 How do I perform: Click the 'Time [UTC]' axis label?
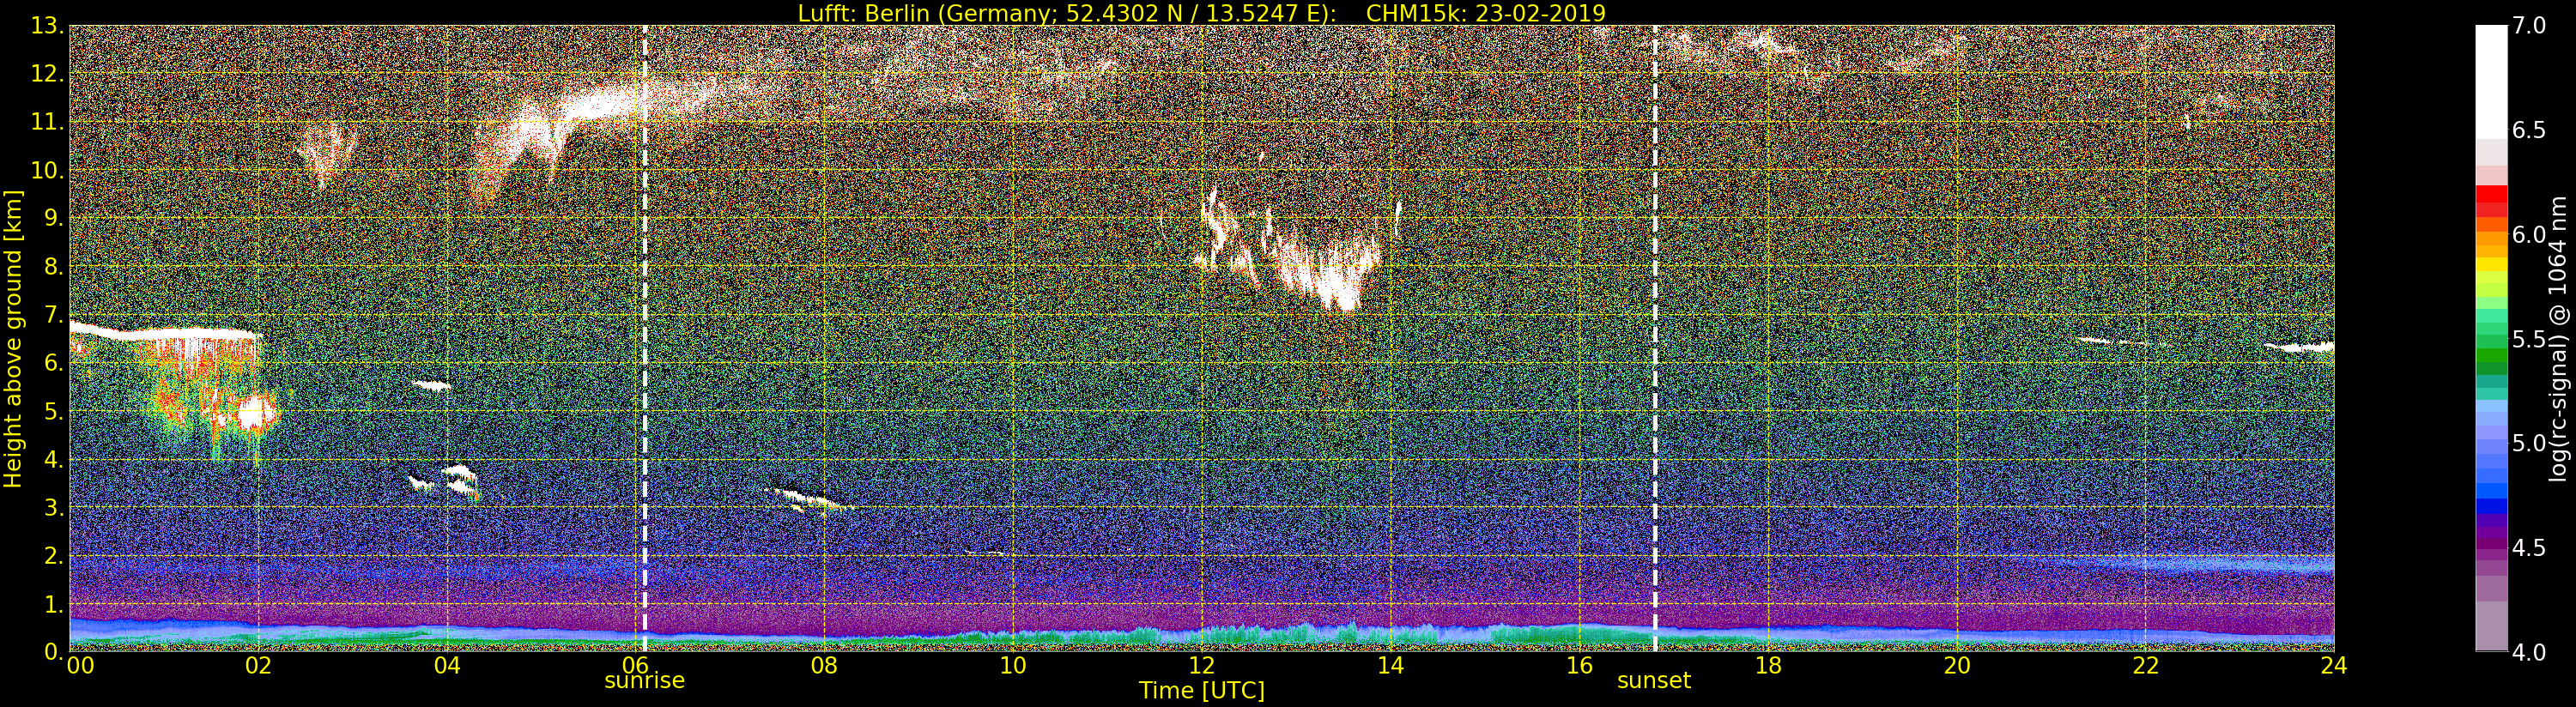coord(1201,691)
